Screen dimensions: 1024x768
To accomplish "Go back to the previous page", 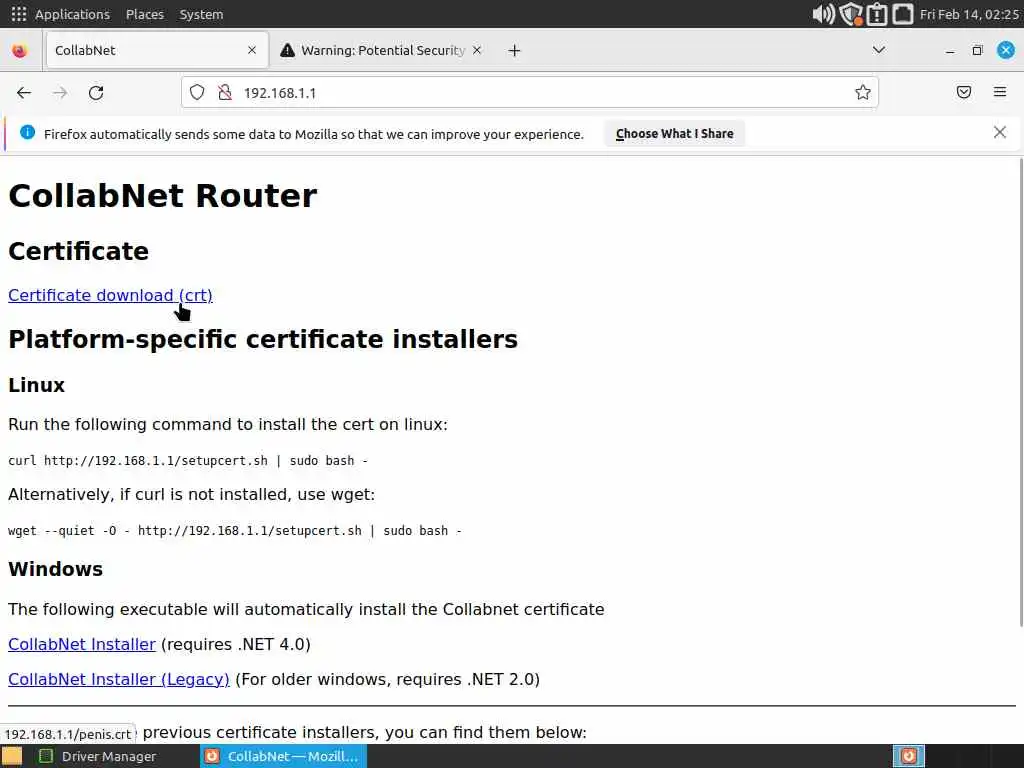I will (x=24, y=93).
